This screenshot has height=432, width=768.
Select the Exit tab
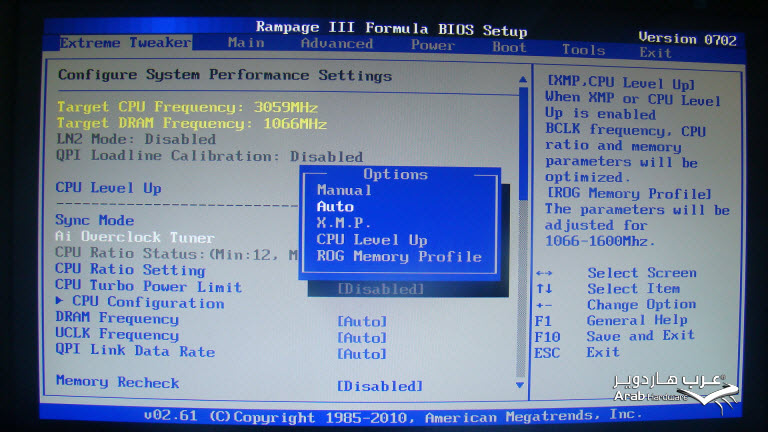pos(655,52)
